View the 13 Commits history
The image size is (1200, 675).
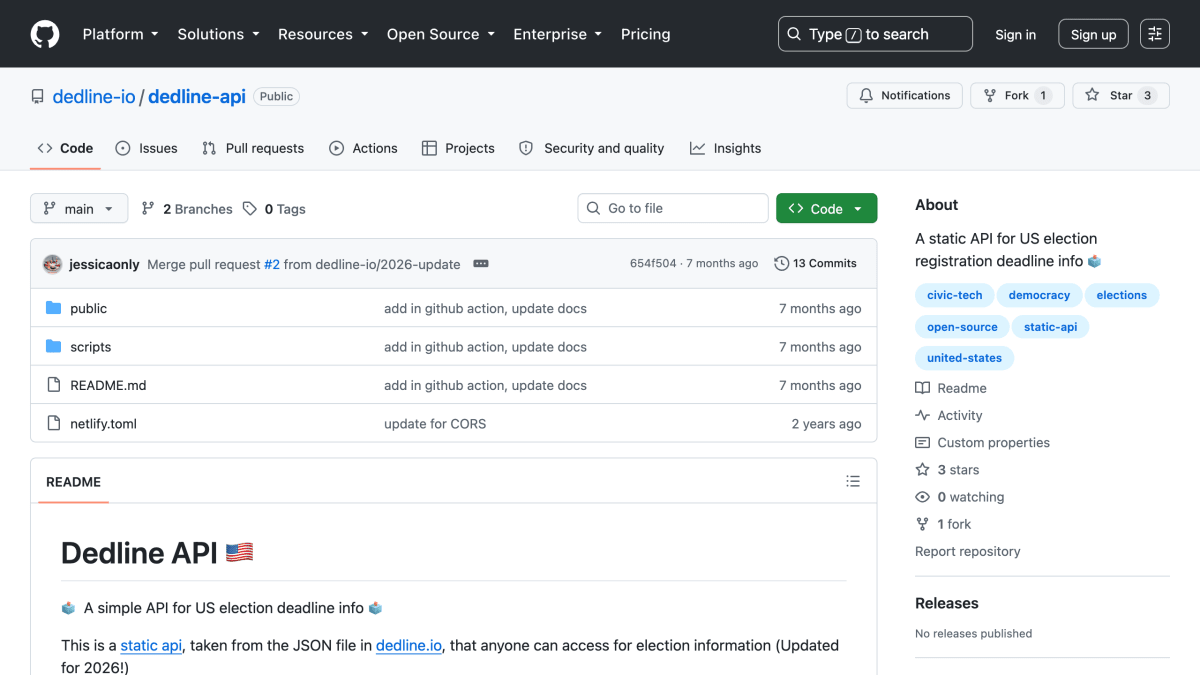(815, 264)
